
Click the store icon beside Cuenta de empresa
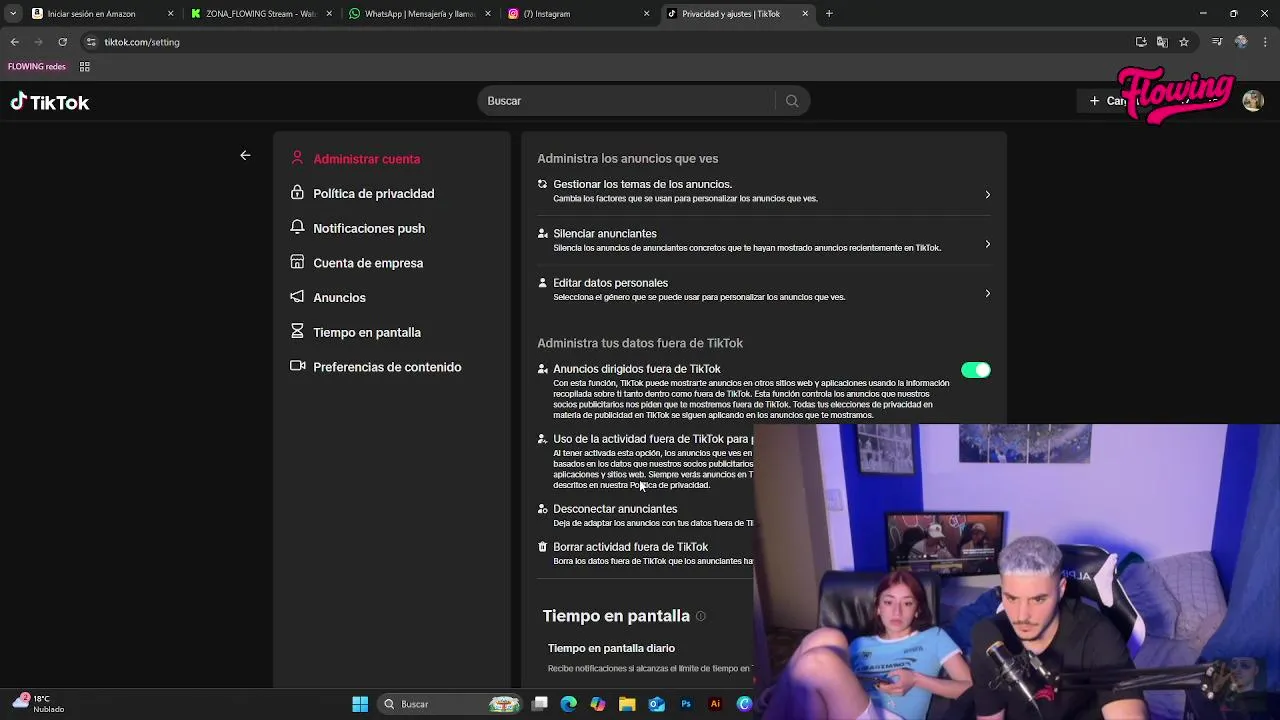297,262
